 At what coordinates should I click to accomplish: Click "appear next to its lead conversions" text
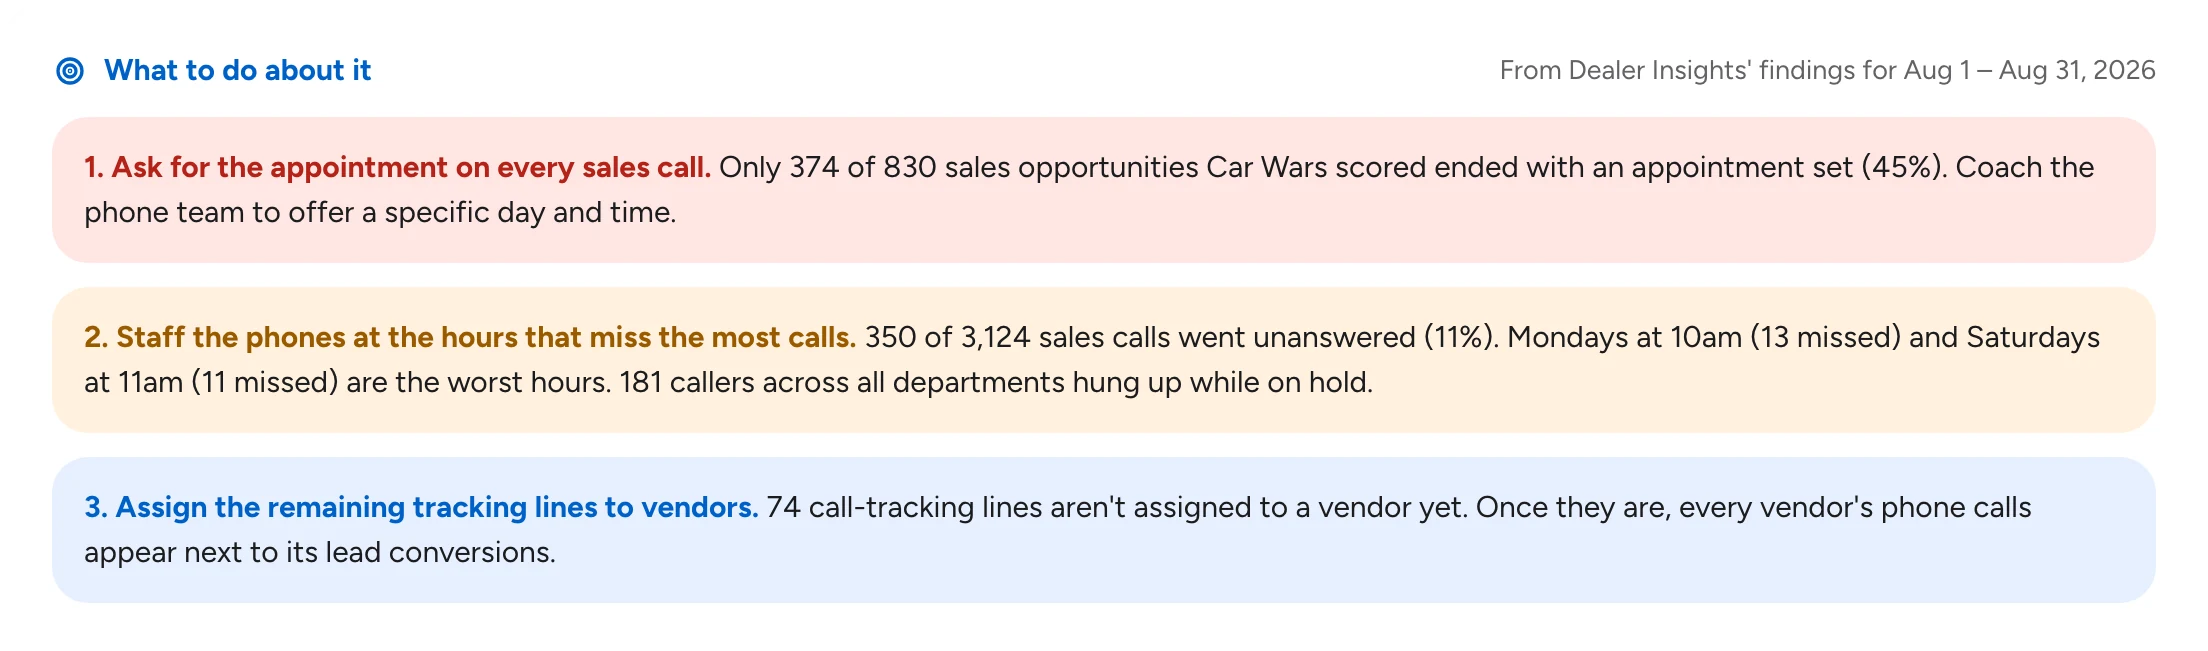coord(320,552)
